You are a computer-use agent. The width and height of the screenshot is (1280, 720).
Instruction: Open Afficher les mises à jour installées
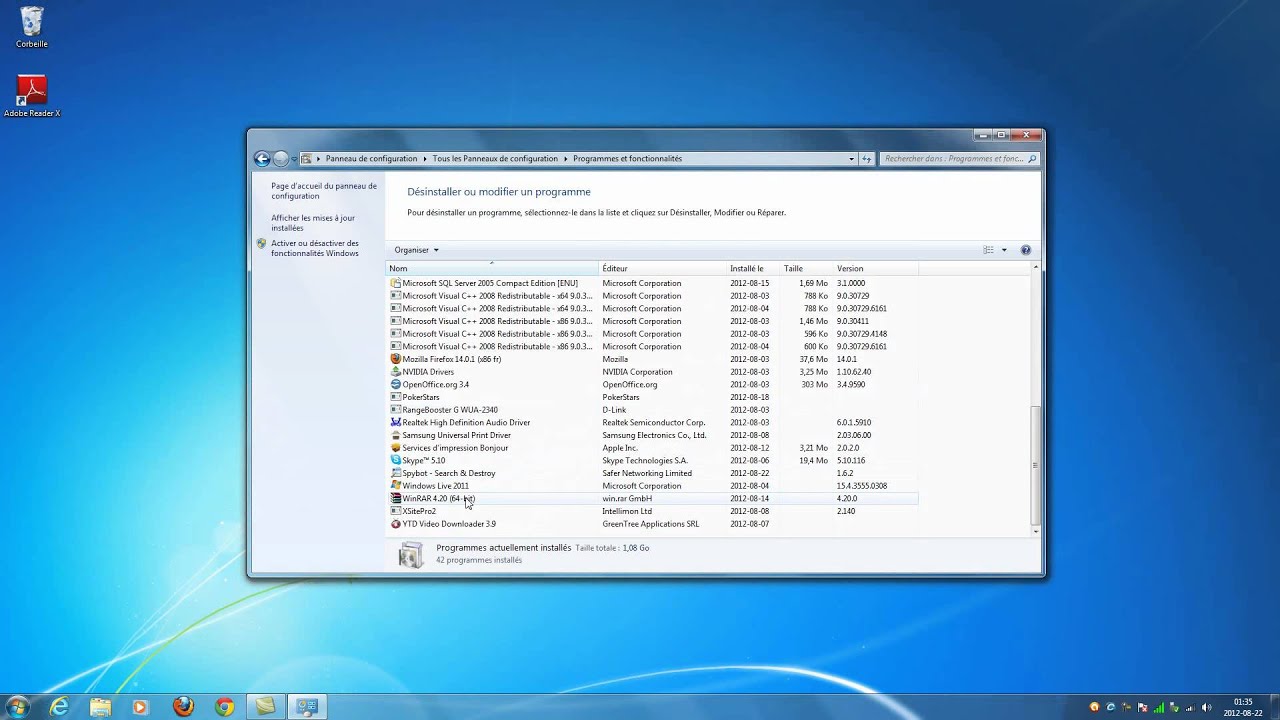[x=313, y=222]
